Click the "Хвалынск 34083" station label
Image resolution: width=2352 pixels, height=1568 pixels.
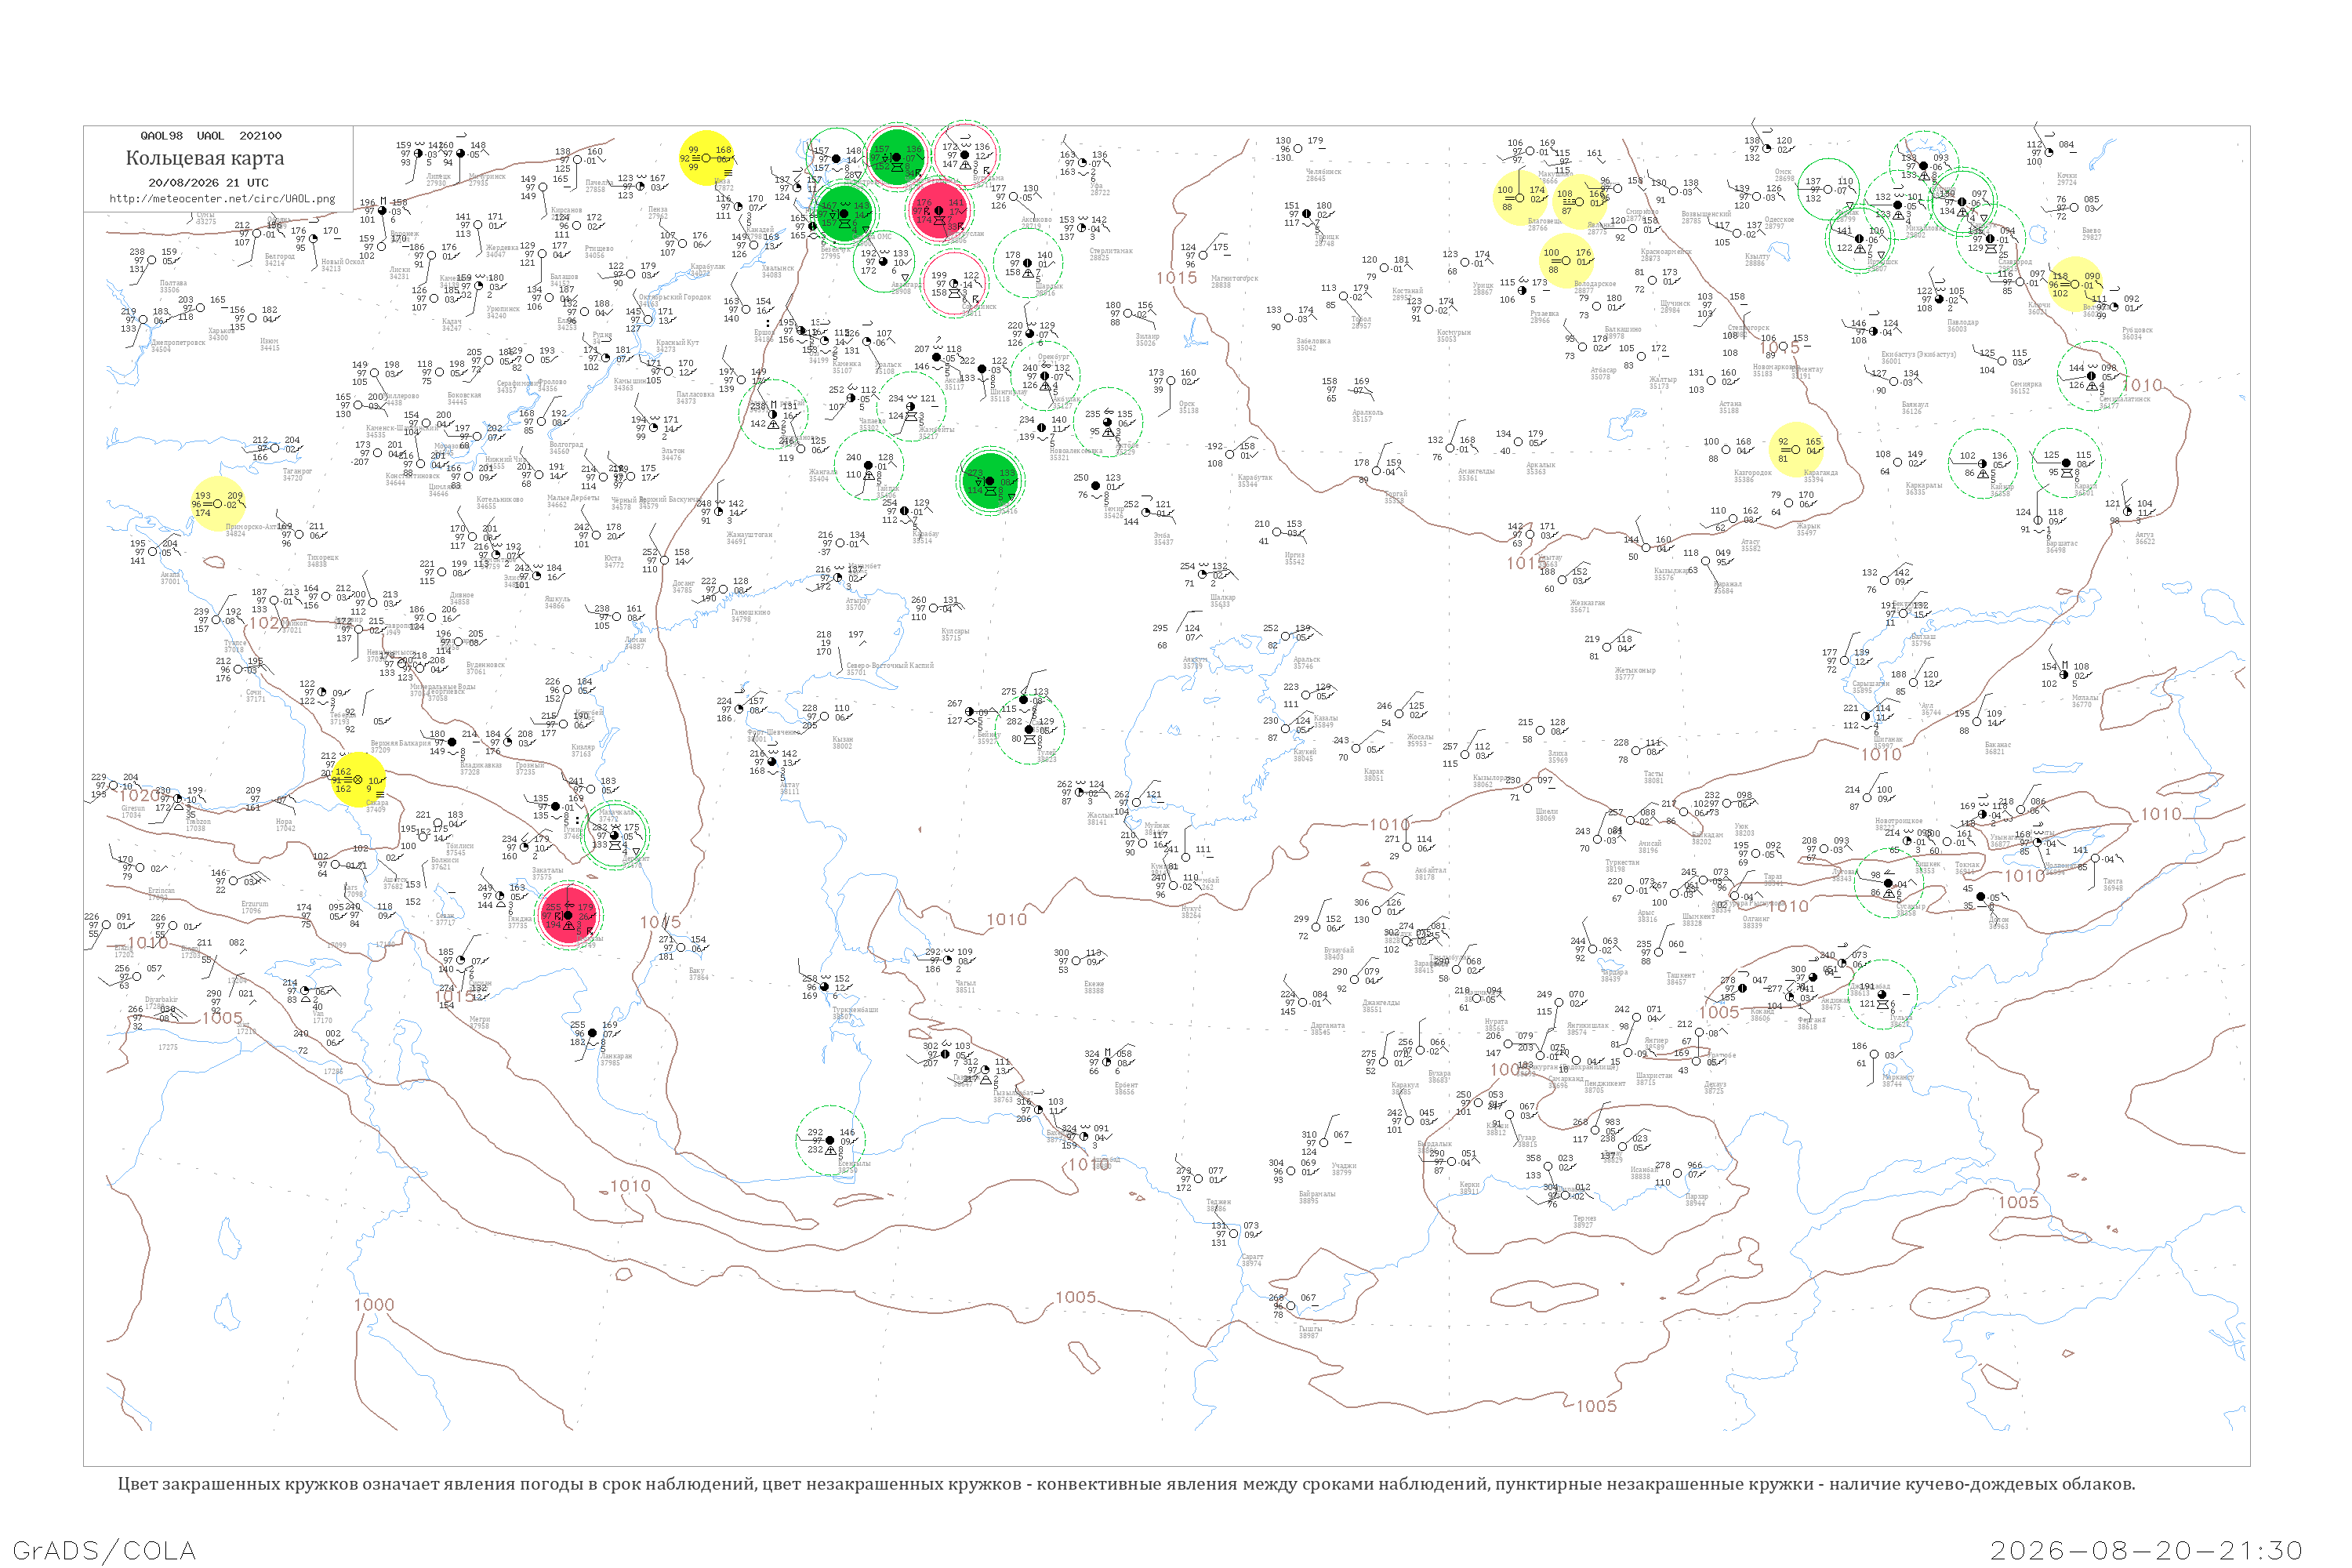[778, 271]
